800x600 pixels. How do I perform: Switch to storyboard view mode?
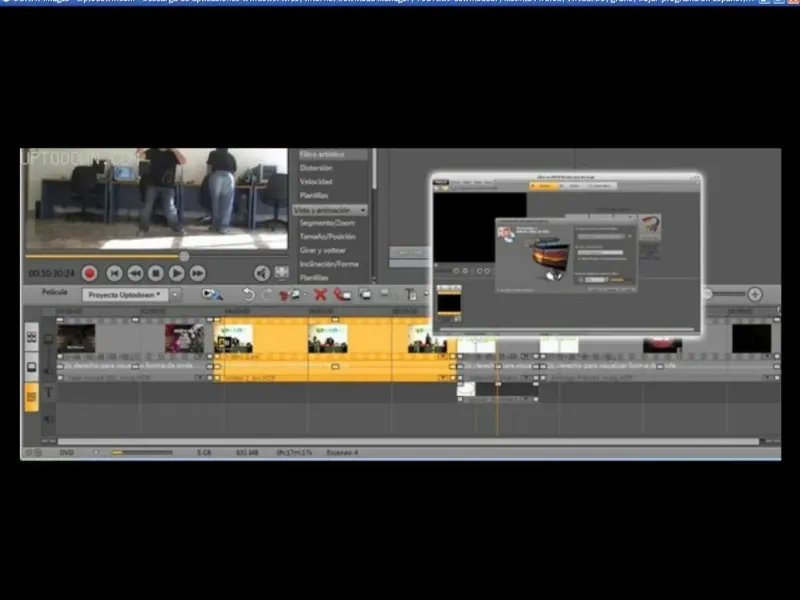(32, 337)
